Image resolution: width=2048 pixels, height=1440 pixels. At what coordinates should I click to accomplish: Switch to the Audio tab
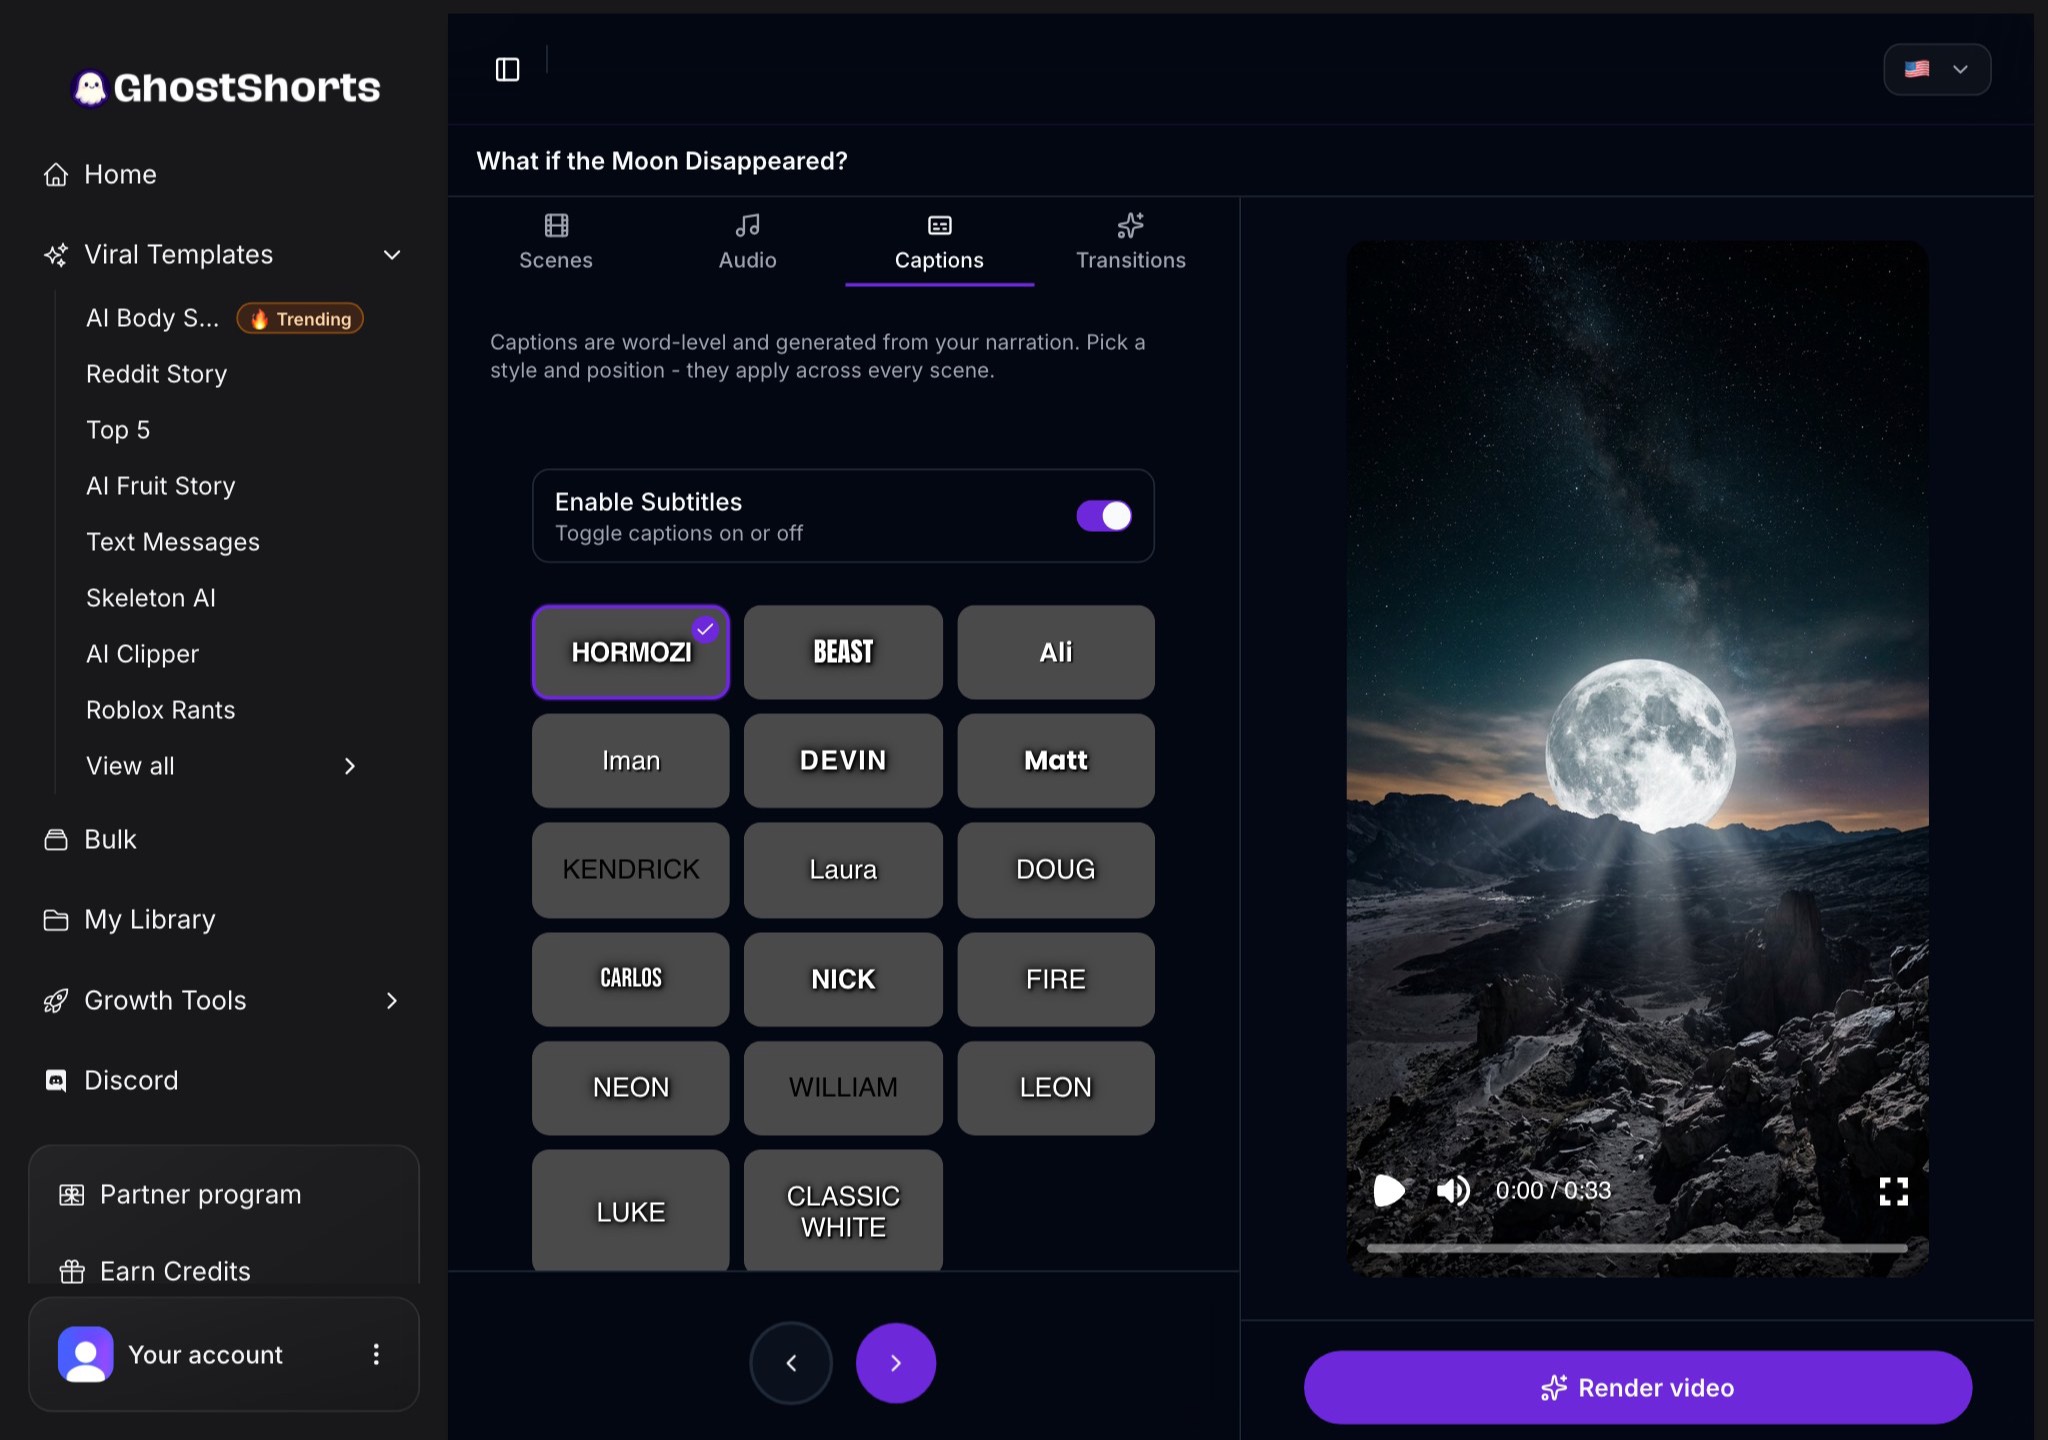tap(747, 242)
